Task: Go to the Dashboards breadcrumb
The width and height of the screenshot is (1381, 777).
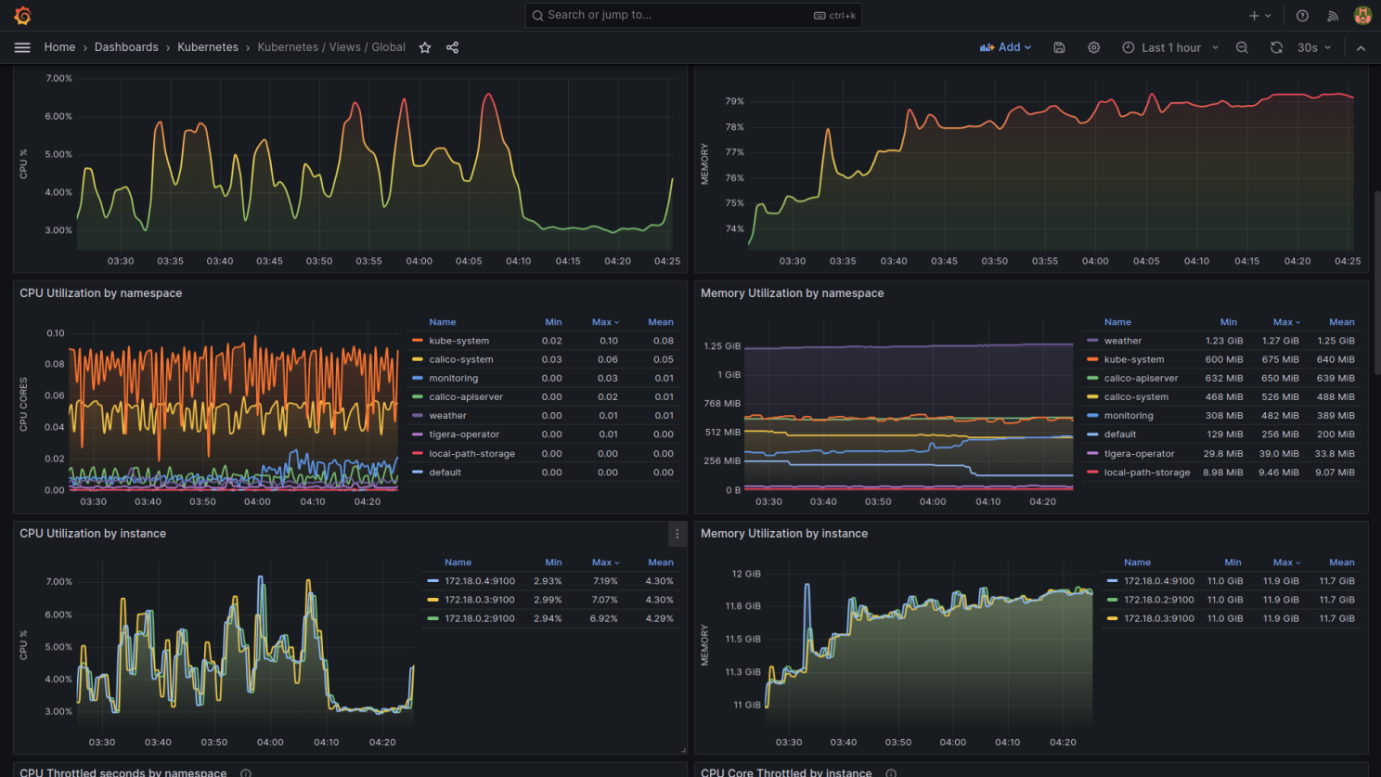Action: tap(126, 47)
